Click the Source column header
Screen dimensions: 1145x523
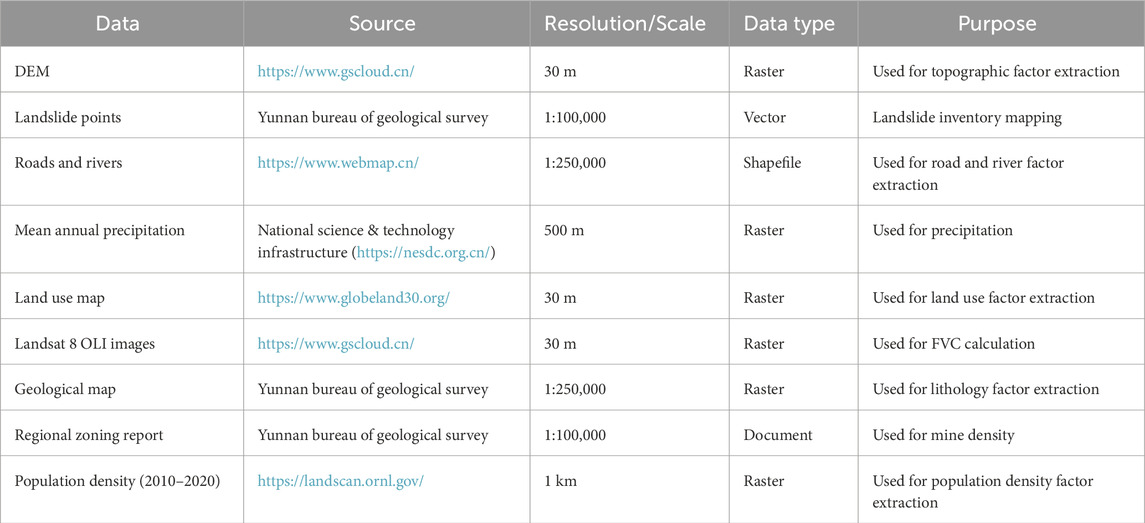point(383,24)
